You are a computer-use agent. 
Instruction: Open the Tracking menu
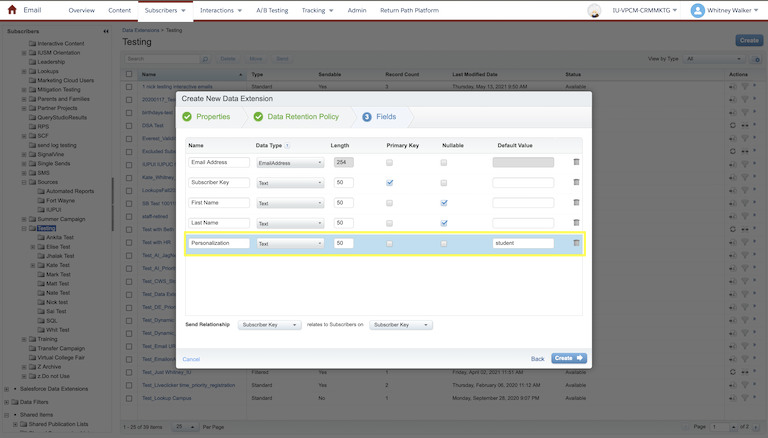pos(317,10)
